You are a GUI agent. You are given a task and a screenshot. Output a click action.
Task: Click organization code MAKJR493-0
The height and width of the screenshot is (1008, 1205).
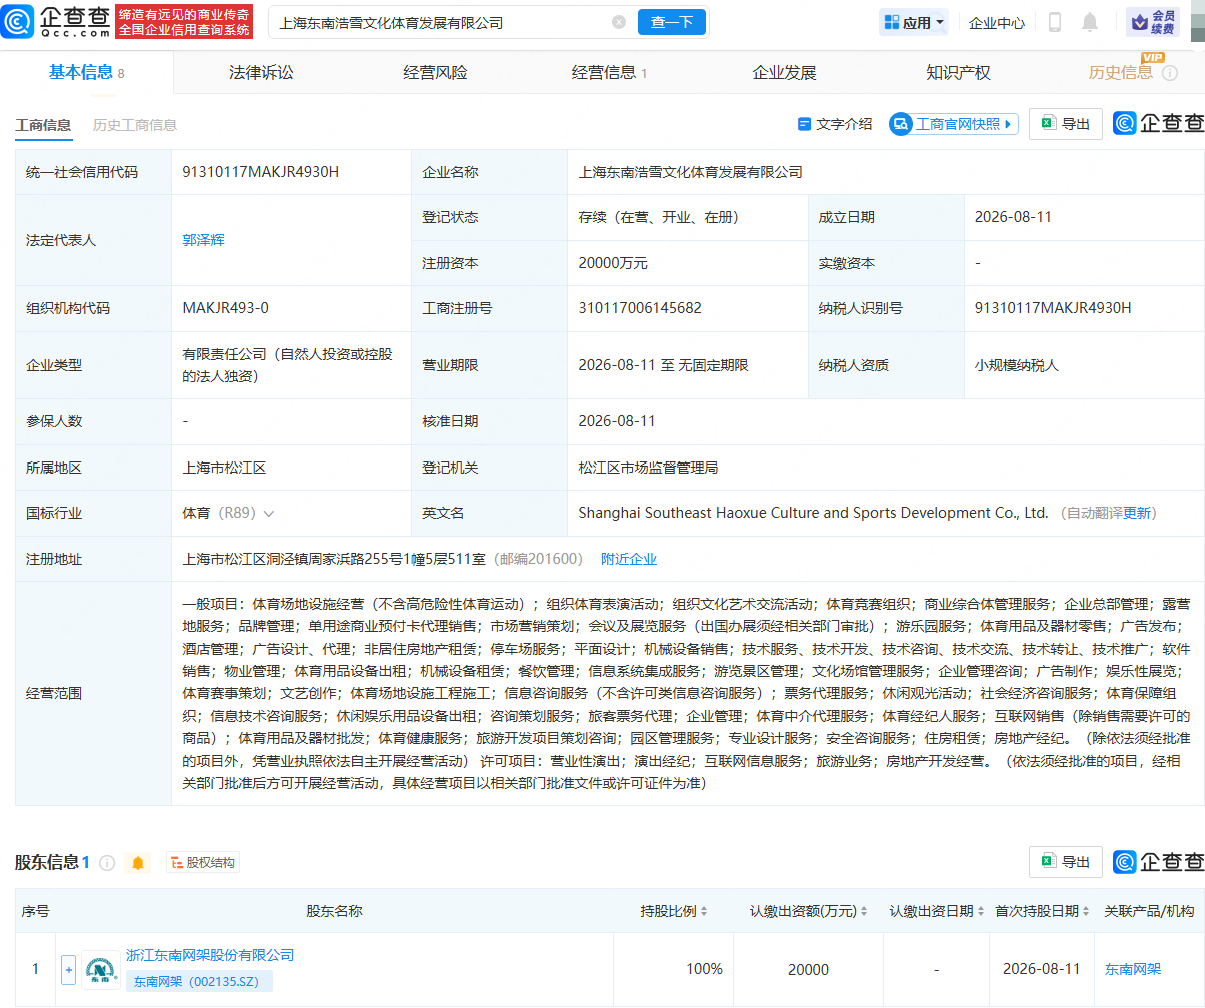click(x=225, y=308)
